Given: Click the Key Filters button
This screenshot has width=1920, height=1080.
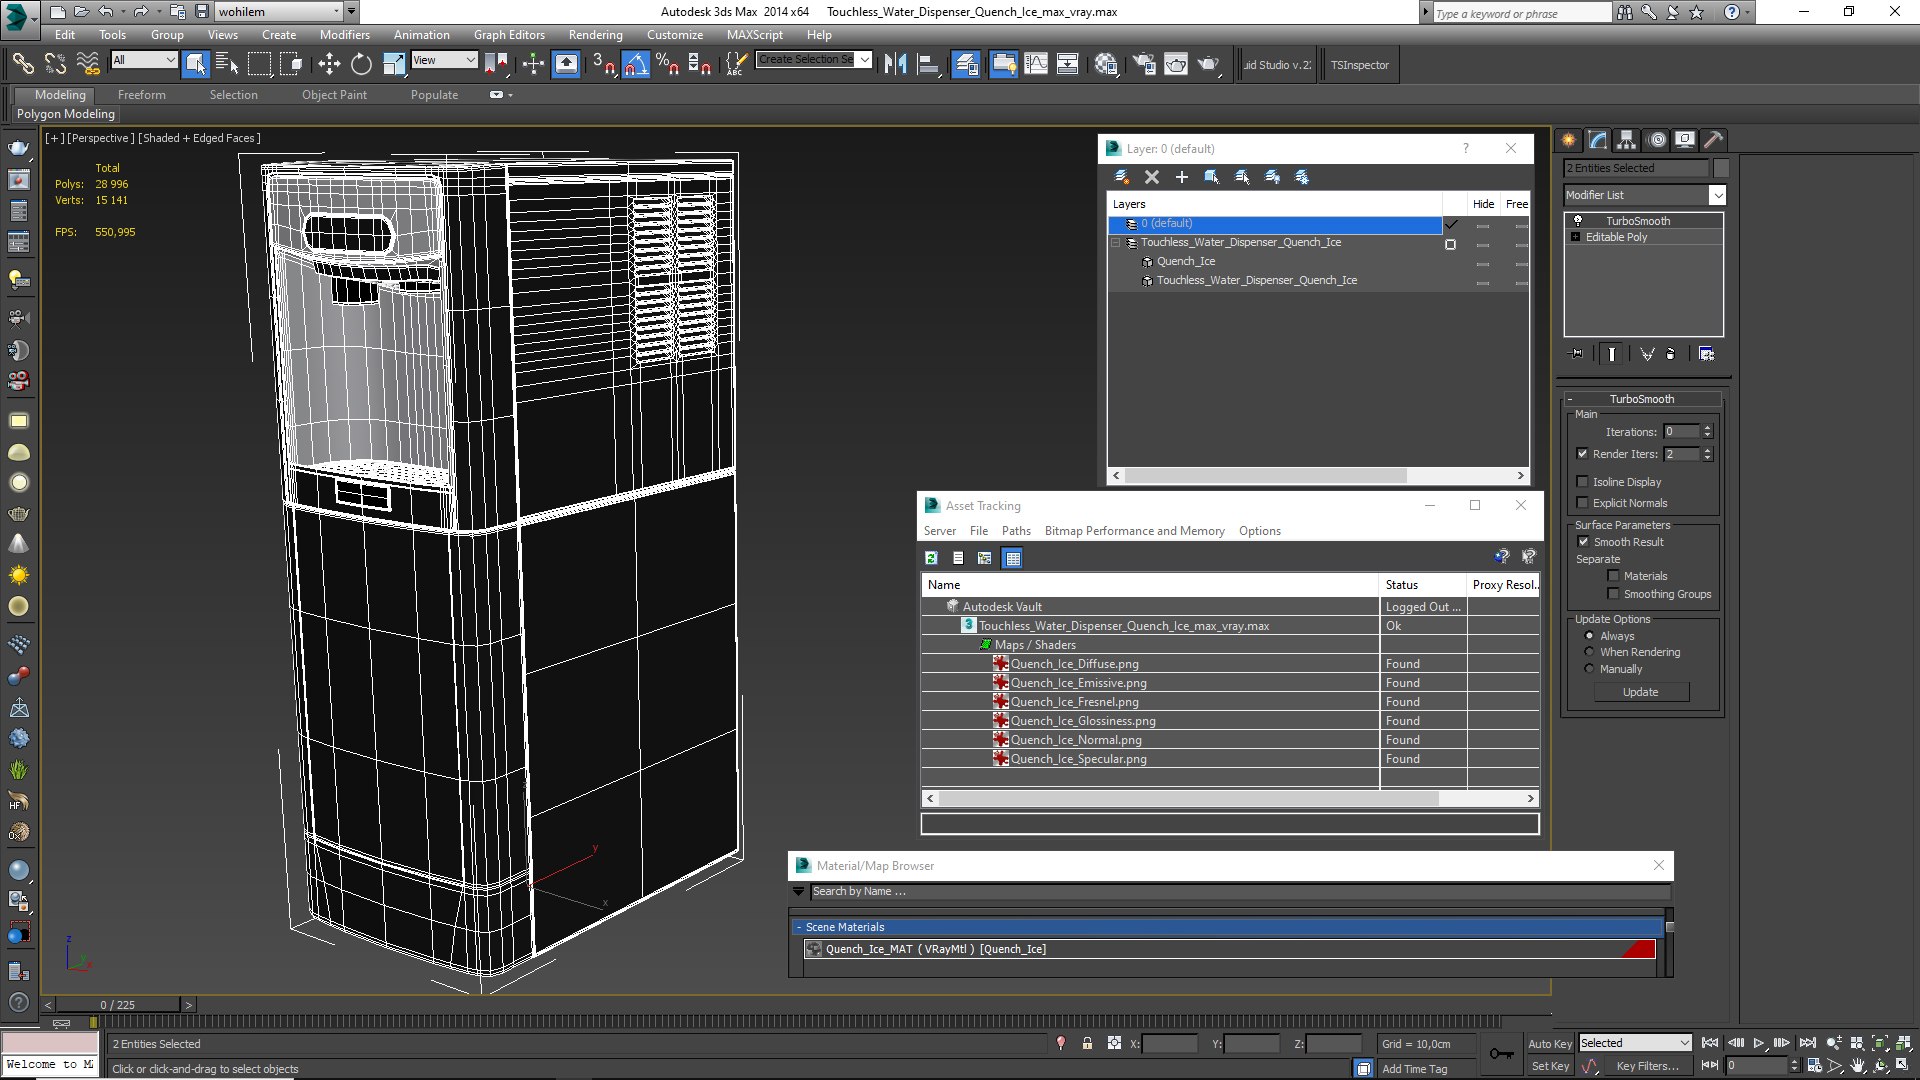Looking at the screenshot, I should pos(1646,1066).
